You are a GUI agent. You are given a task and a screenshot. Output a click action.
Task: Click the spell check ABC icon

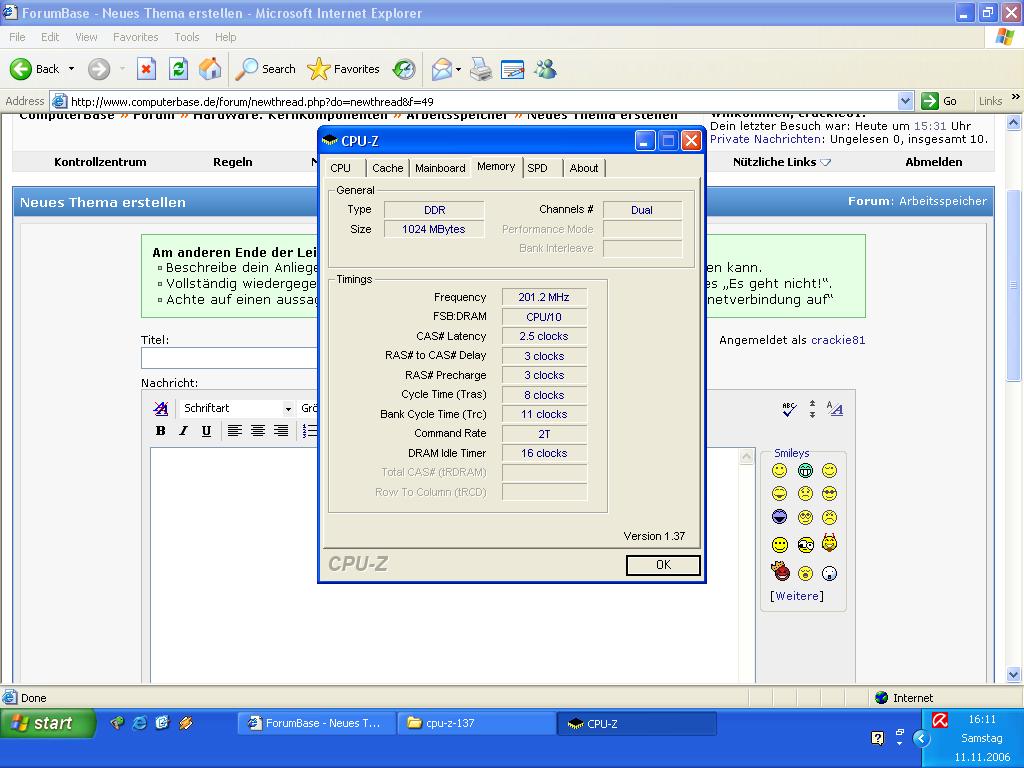click(789, 409)
